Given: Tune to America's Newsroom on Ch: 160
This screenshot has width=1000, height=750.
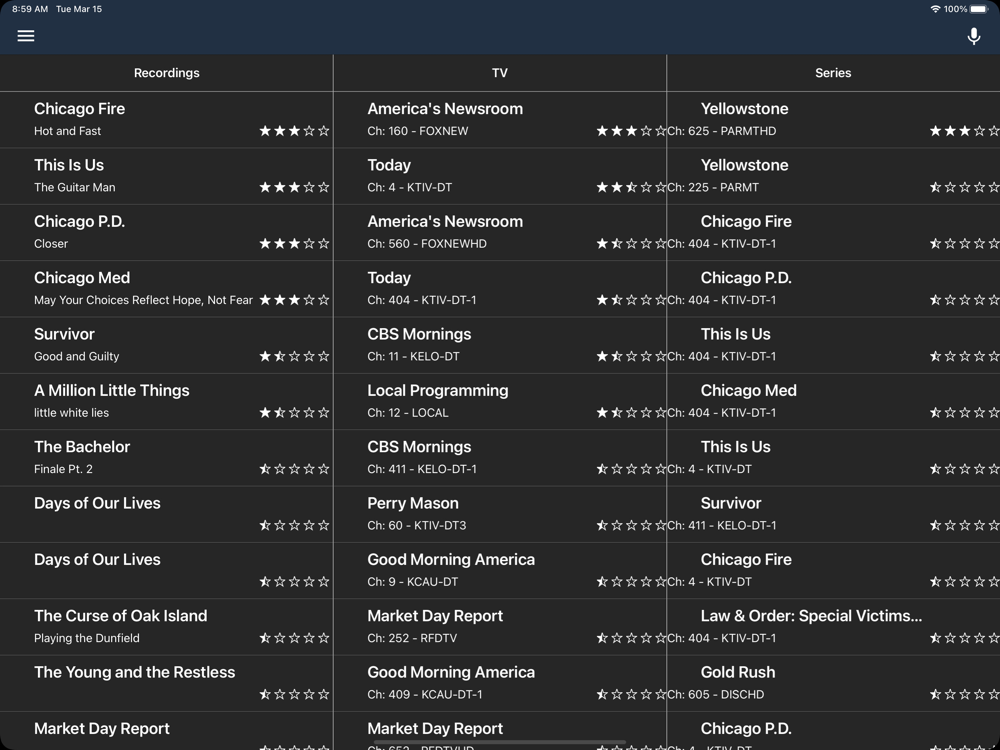Looking at the screenshot, I should click(x=499, y=120).
